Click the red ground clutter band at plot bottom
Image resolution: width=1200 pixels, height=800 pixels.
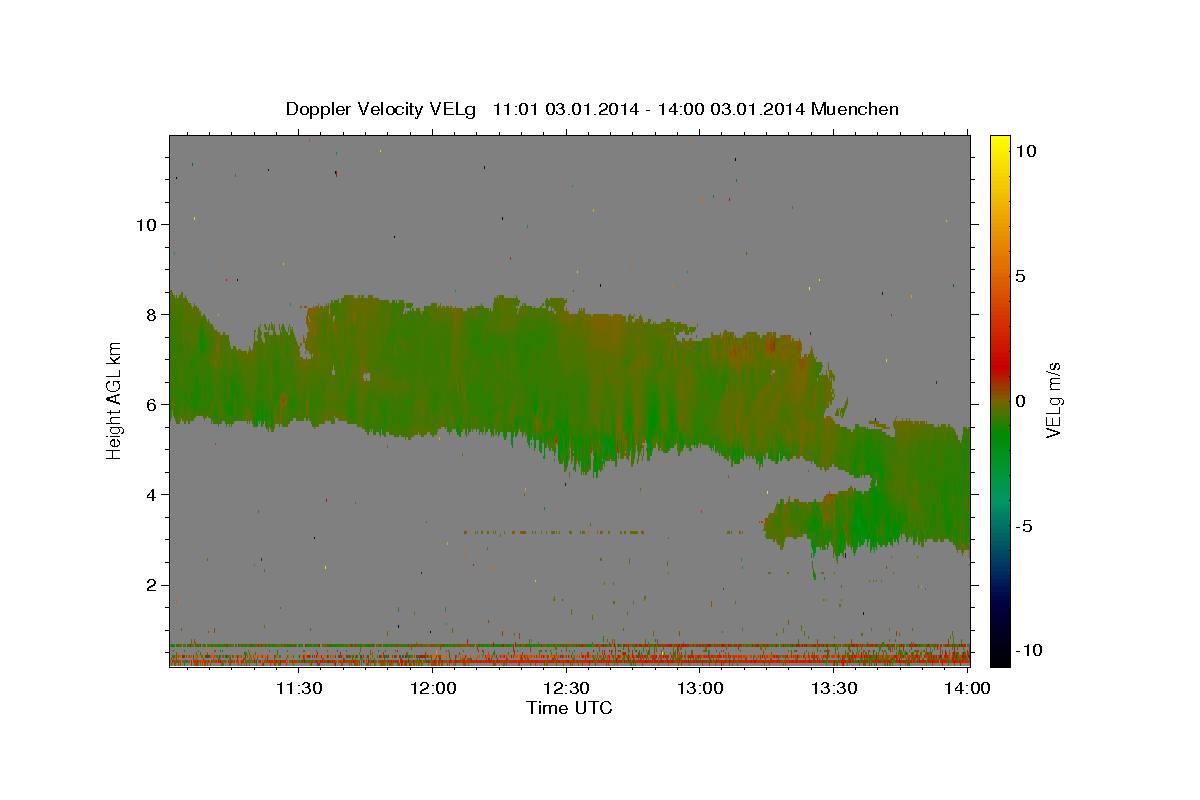(569, 661)
